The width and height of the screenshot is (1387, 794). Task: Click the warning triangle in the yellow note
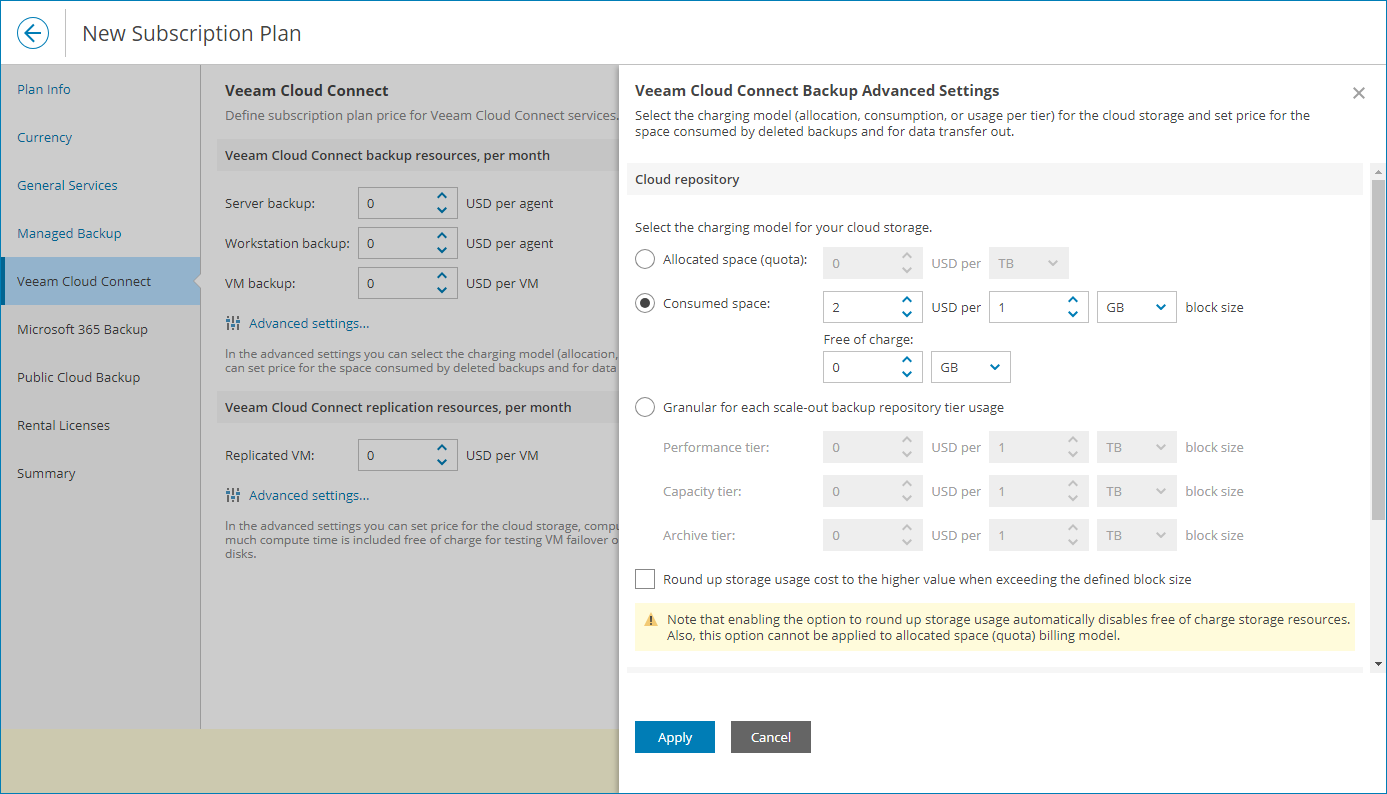pyautogui.click(x=651, y=620)
